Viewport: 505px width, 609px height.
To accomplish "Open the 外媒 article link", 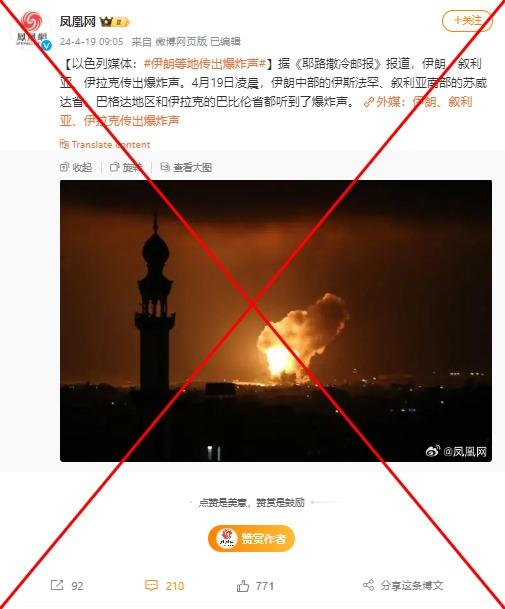I will [x=266, y=111].
